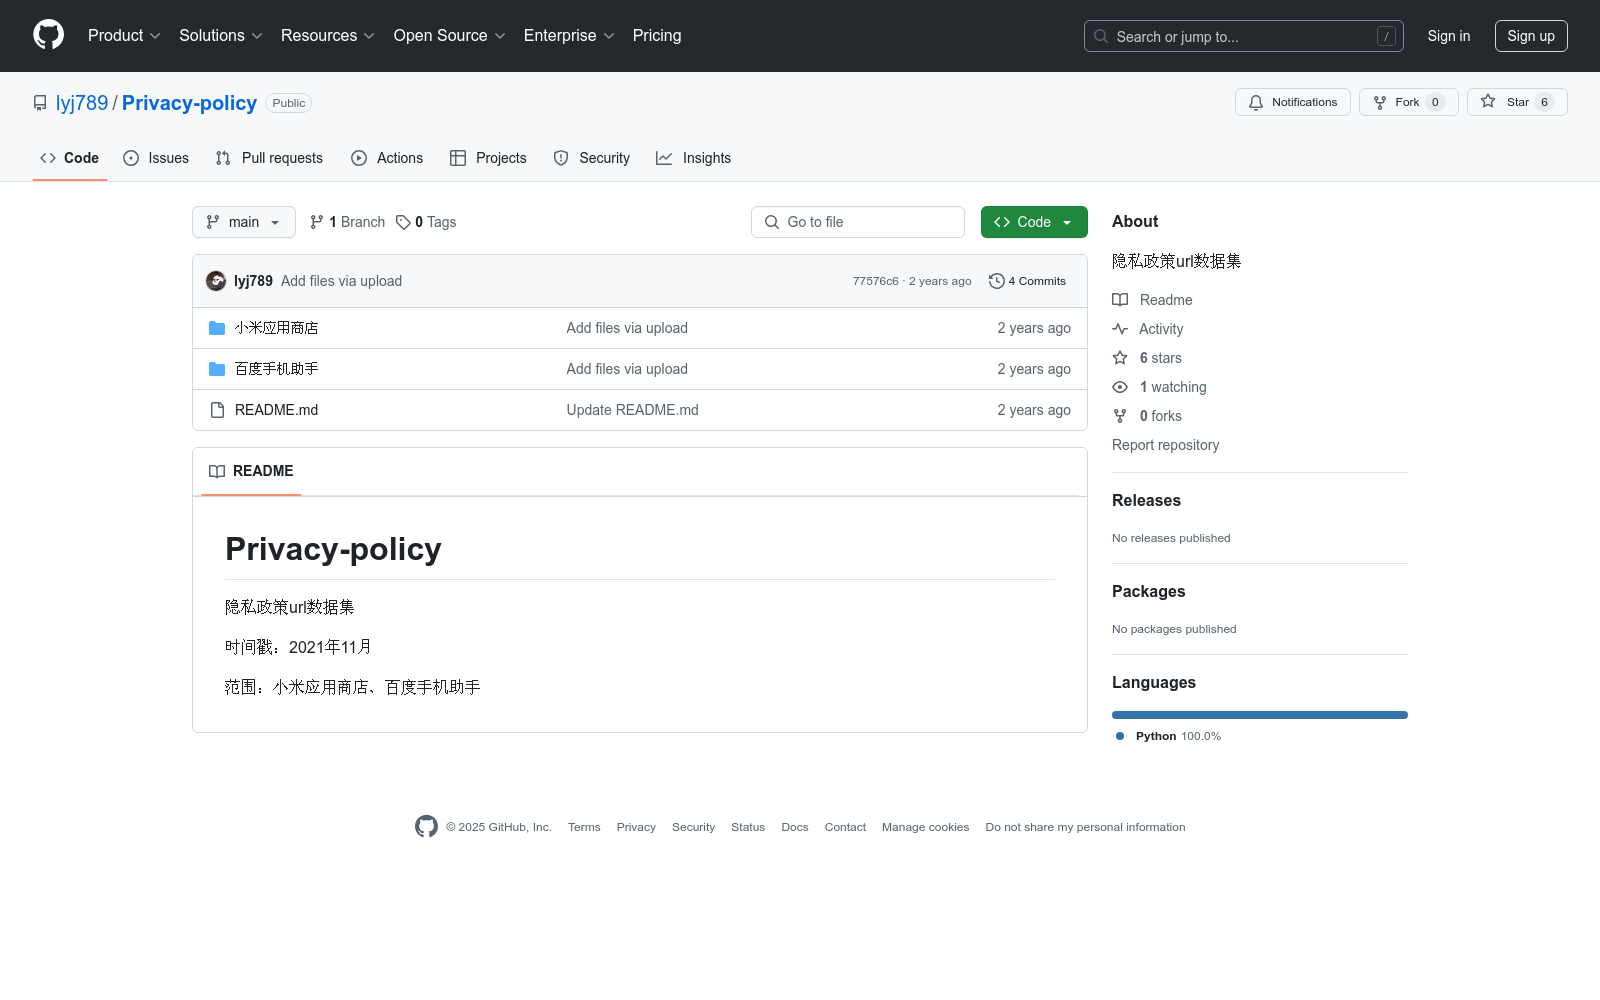This screenshot has width=1600, height=1000.
Task: View the 4 Commits history
Action: 1028,281
